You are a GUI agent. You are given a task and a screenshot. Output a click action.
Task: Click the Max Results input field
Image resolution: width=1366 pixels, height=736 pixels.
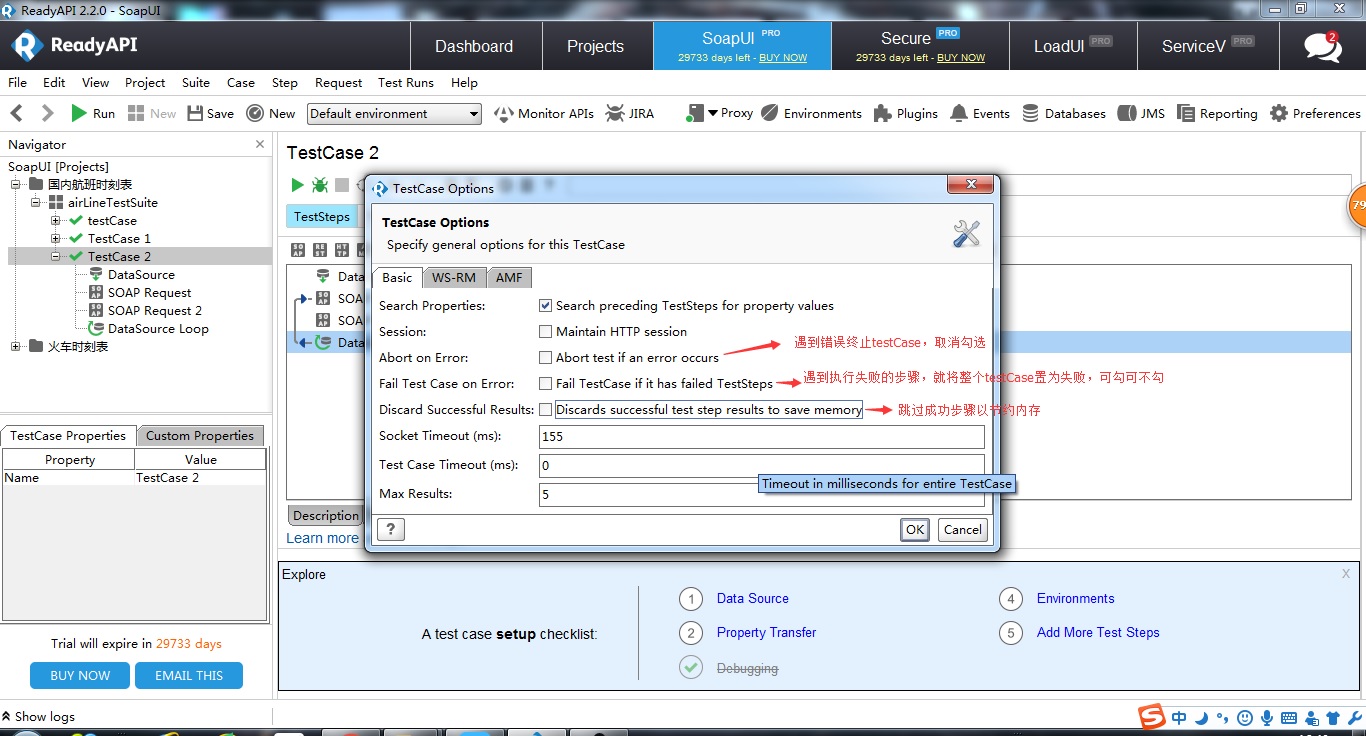click(762, 494)
